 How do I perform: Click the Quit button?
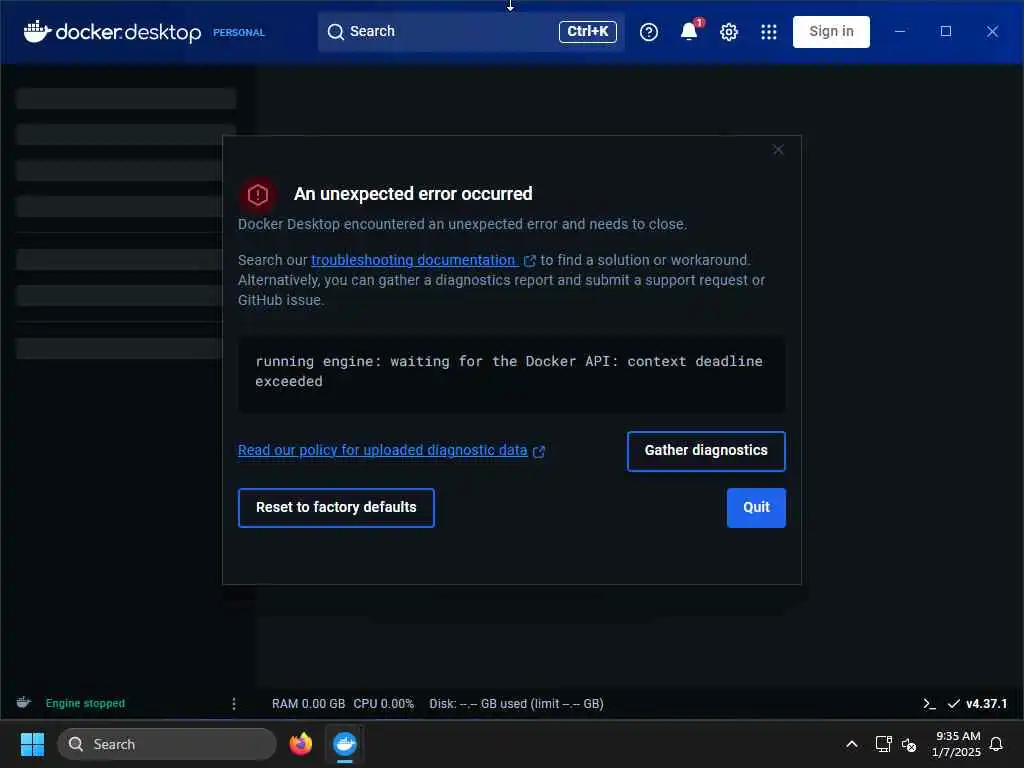(756, 507)
